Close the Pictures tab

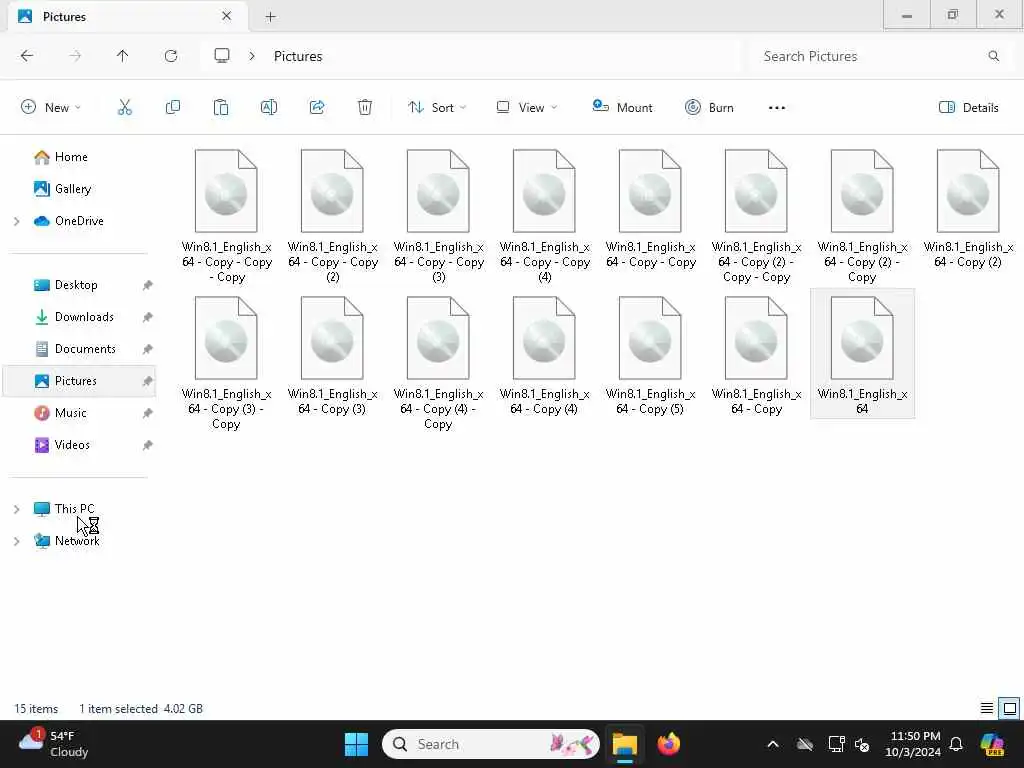point(227,16)
